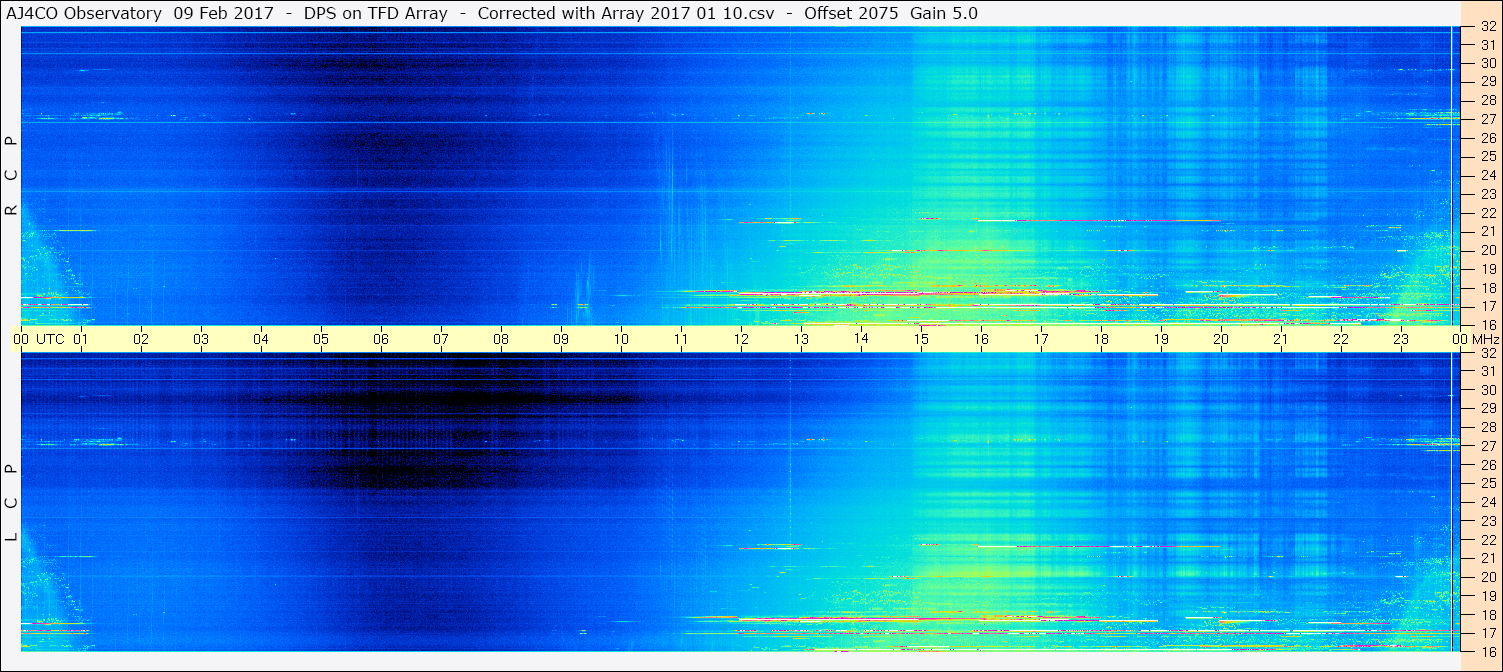Click the AJ4CO Observatory title text
This screenshot has width=1503, height=672.
[83, 13]
